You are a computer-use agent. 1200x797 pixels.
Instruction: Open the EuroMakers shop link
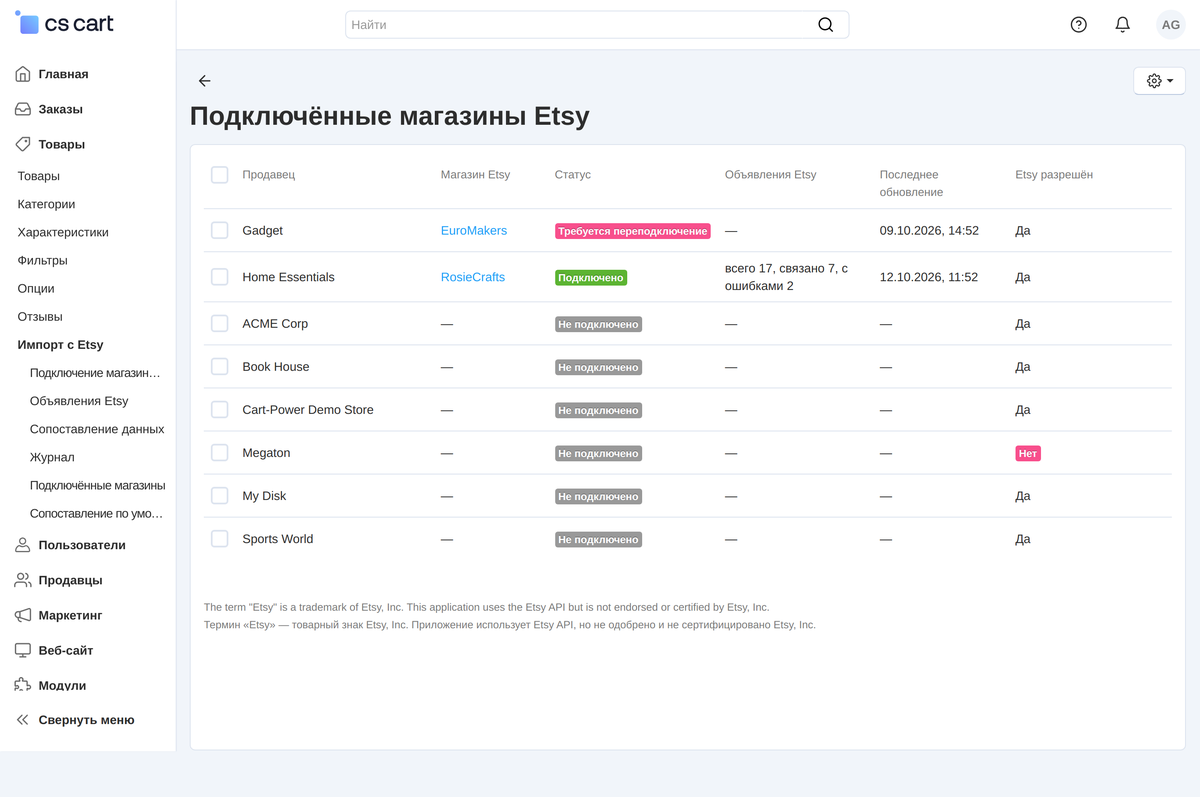[474, 231]
